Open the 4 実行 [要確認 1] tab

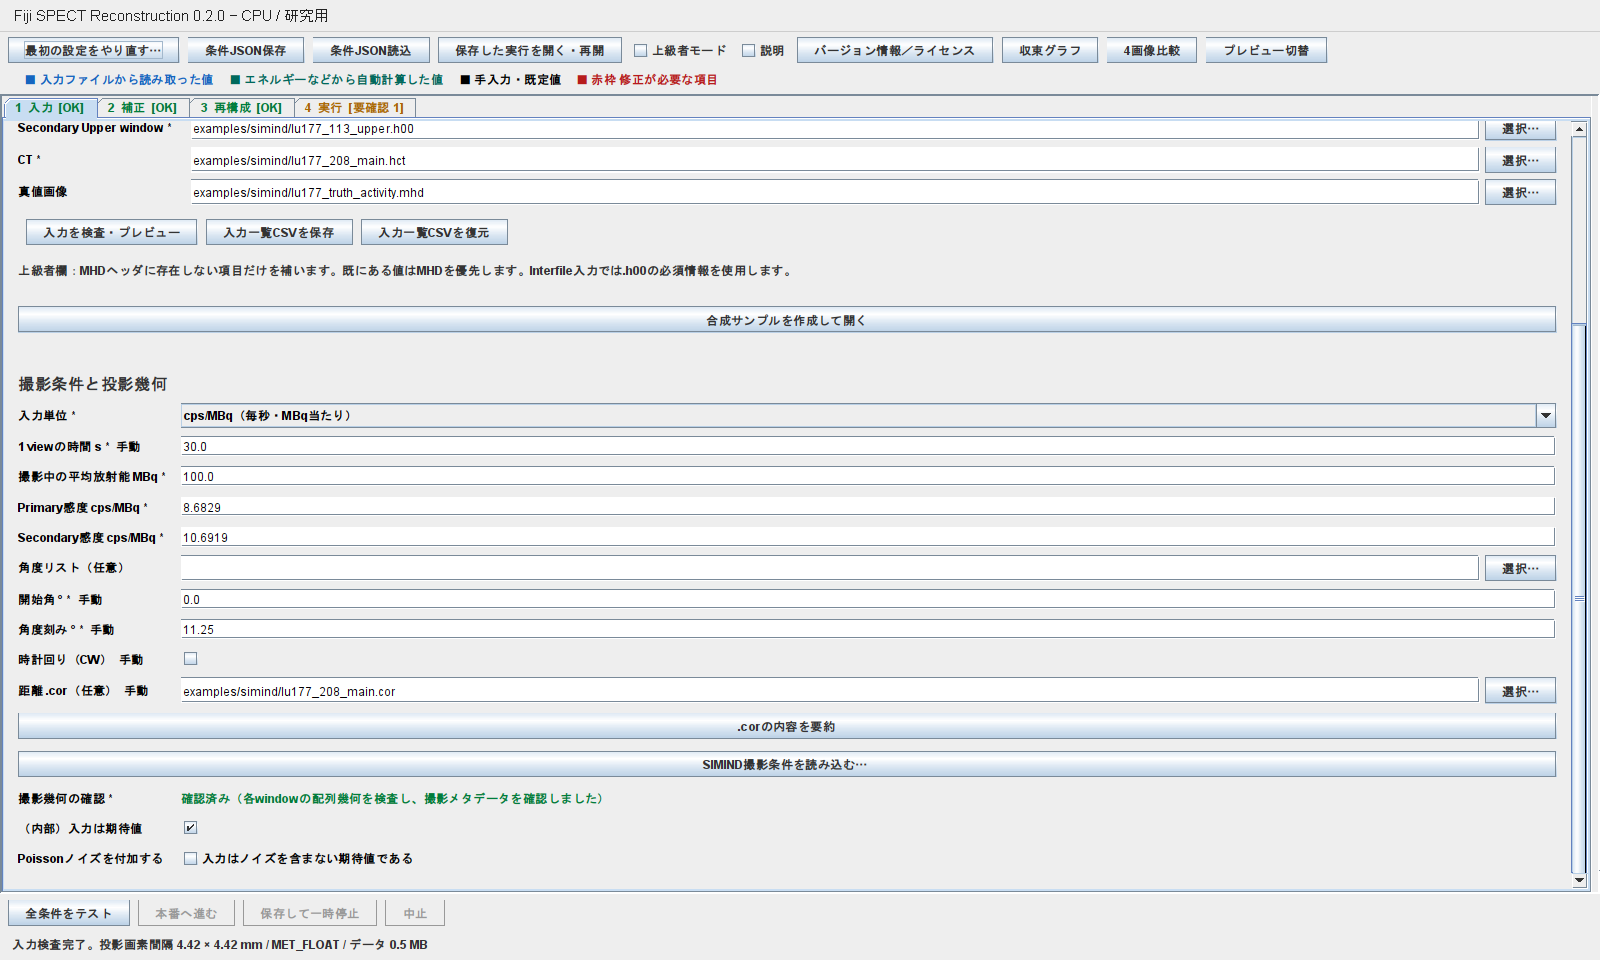pos(354,107)
